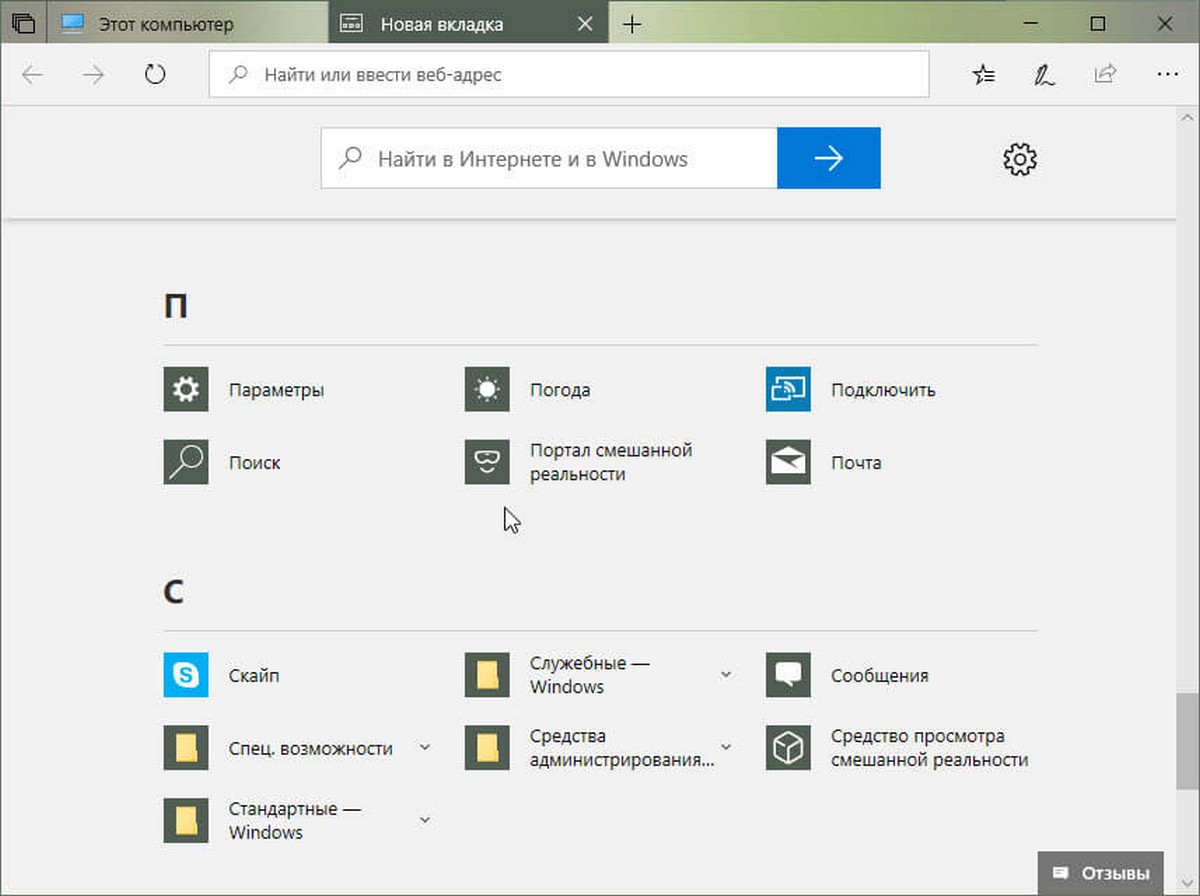
Task: Click the Скайп label
Action: click(x=254, y=676)
